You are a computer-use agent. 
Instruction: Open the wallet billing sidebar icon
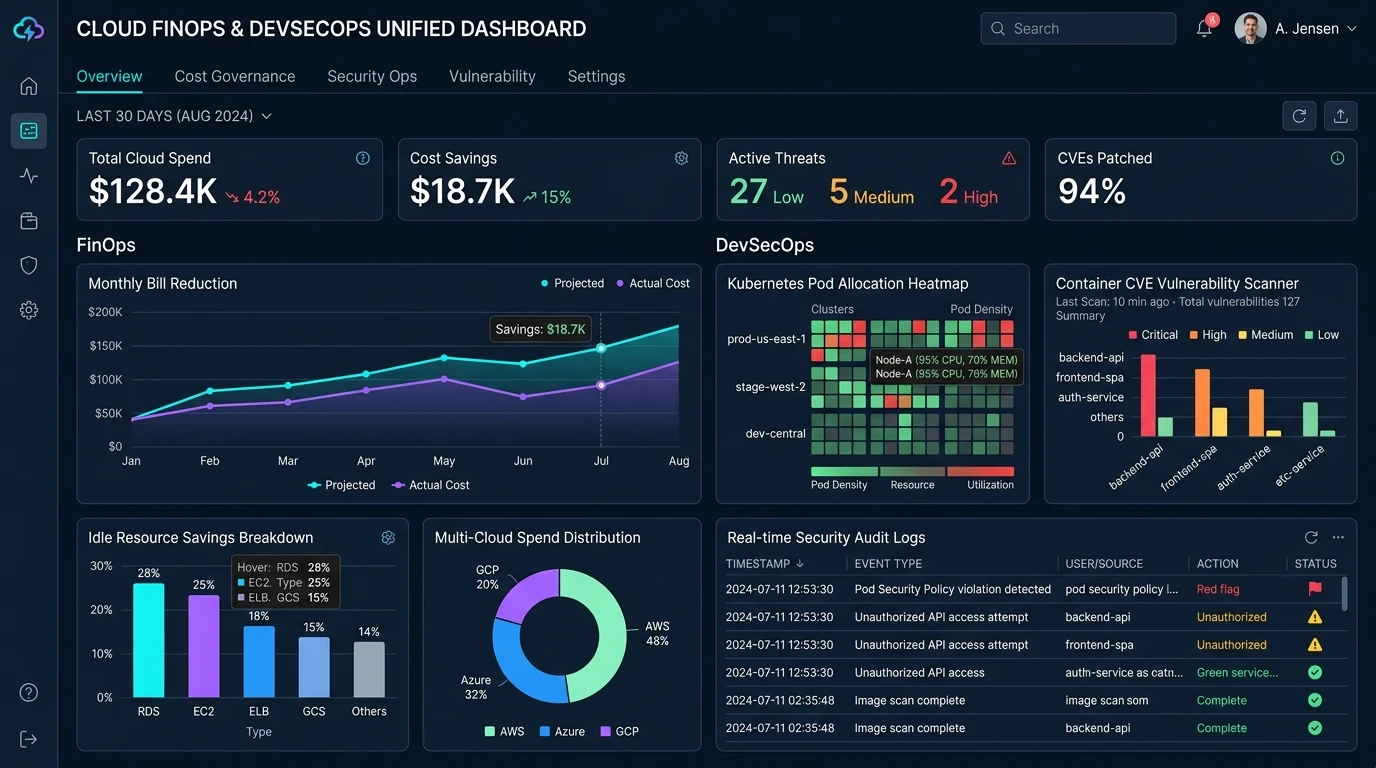tap(29, 221)
